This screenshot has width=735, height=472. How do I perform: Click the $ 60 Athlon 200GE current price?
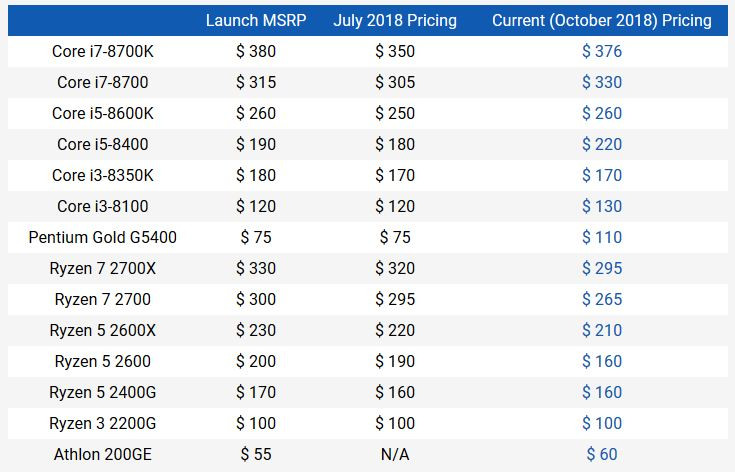(602, 454)
